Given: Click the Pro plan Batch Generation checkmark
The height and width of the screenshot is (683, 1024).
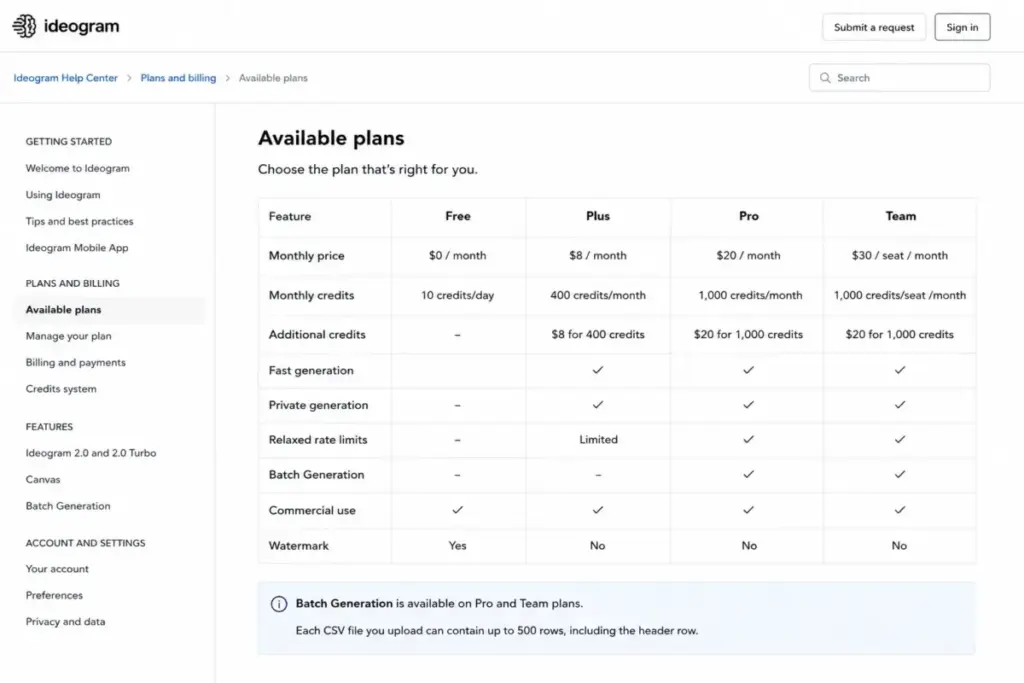Looking at the screenshot, I should (748, 474).
